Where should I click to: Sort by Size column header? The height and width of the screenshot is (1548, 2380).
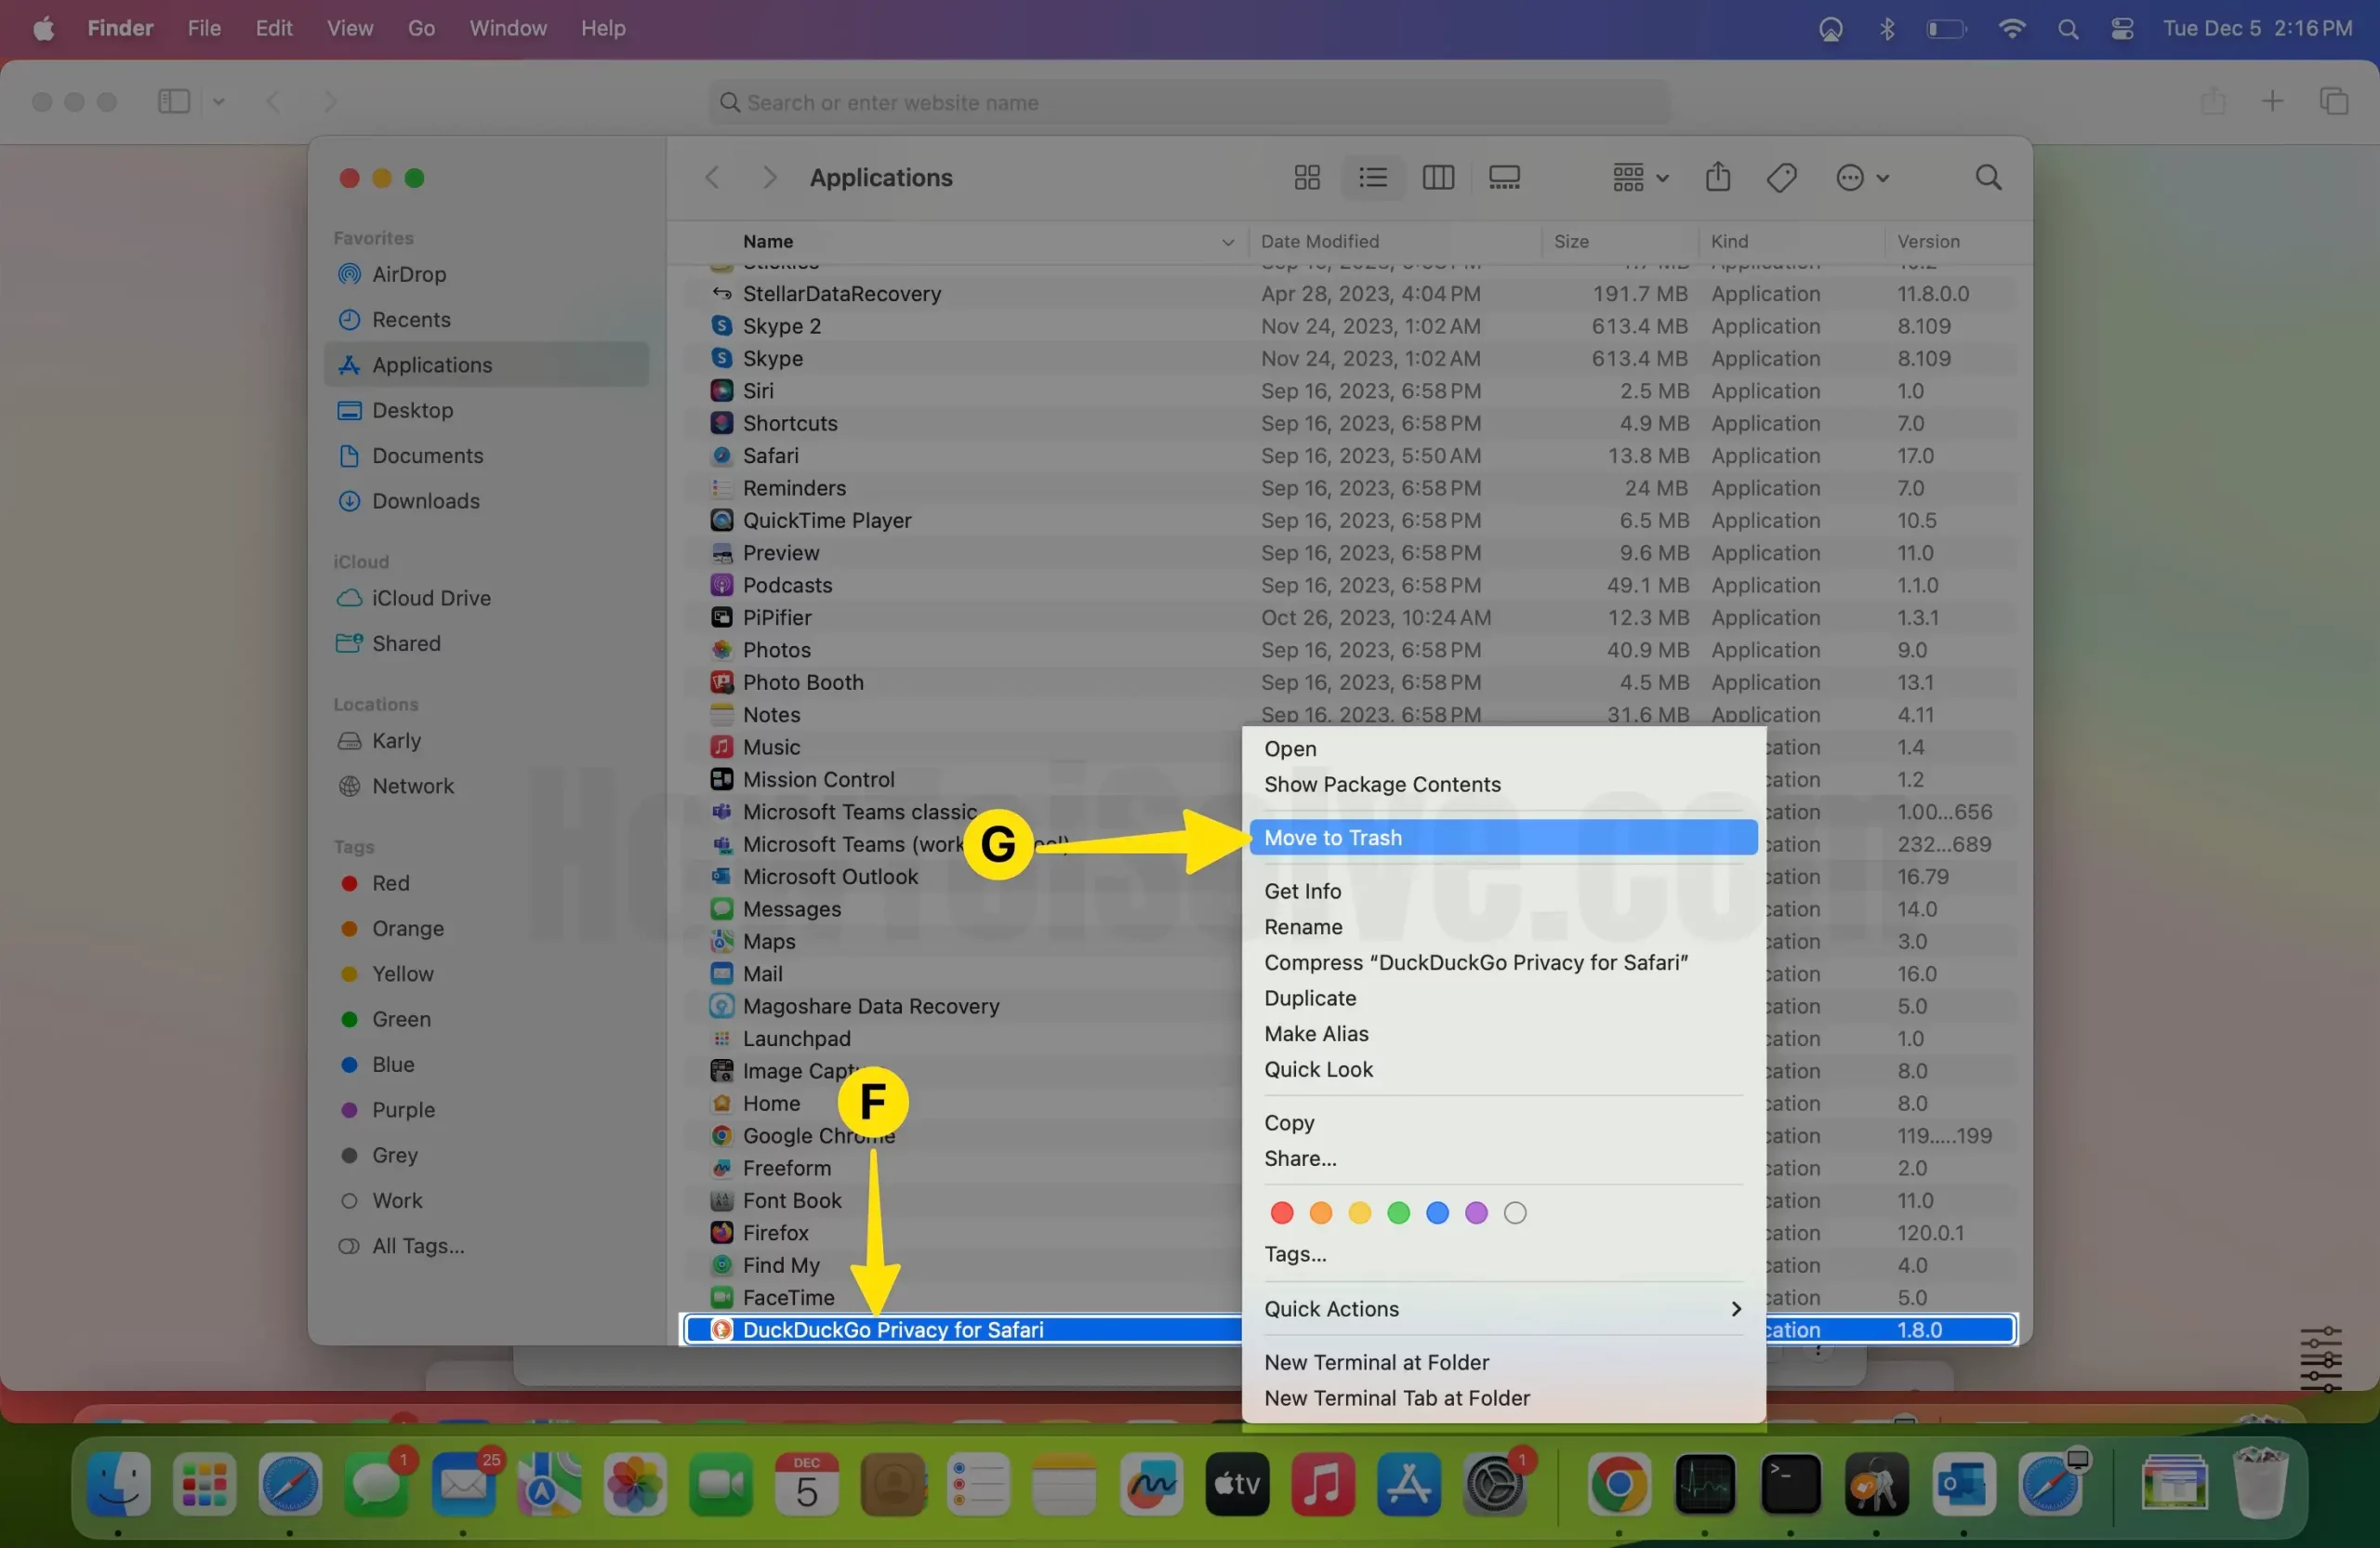(1619, 242)
